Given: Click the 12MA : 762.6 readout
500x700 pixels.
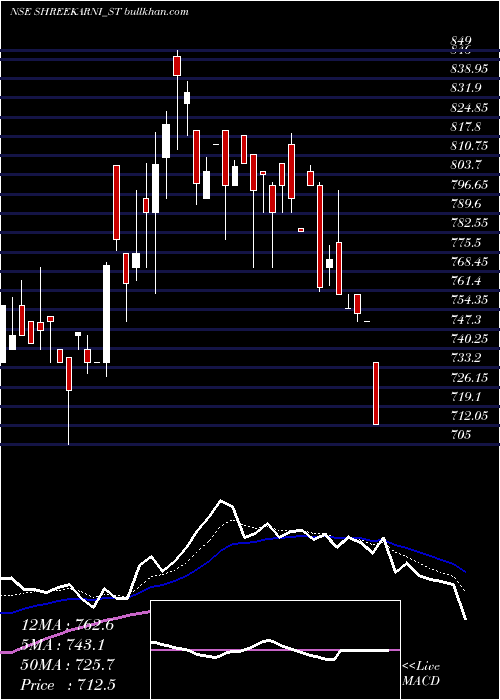Looking at the screenshot, I should 67,625.
